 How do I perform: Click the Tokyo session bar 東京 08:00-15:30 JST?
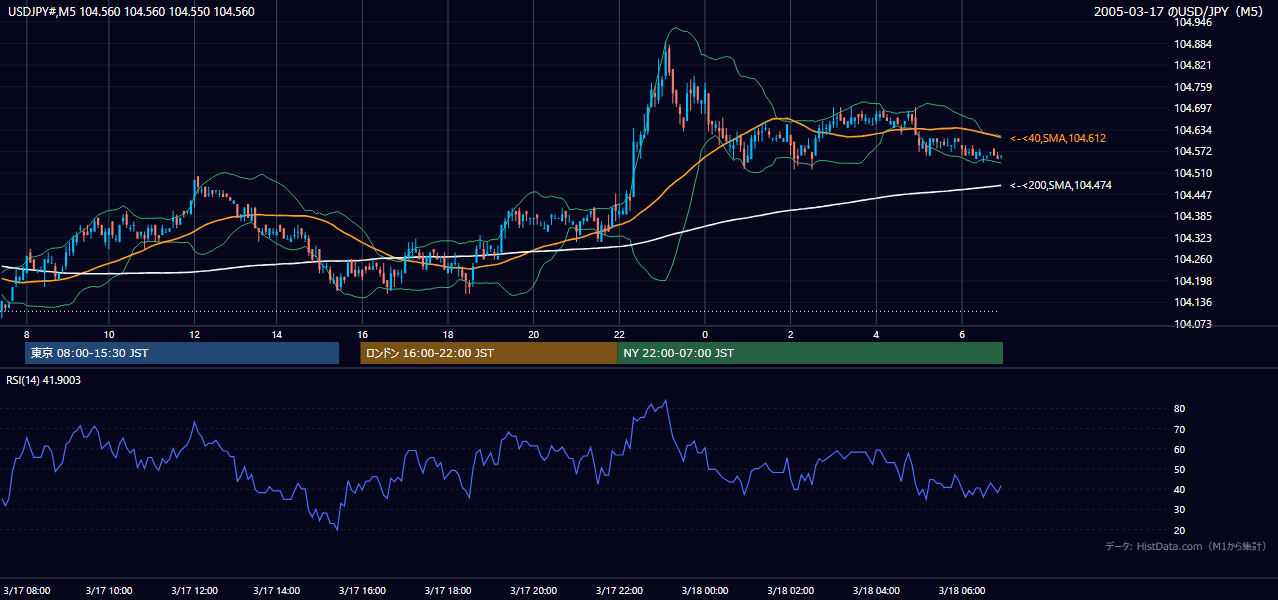182,353
